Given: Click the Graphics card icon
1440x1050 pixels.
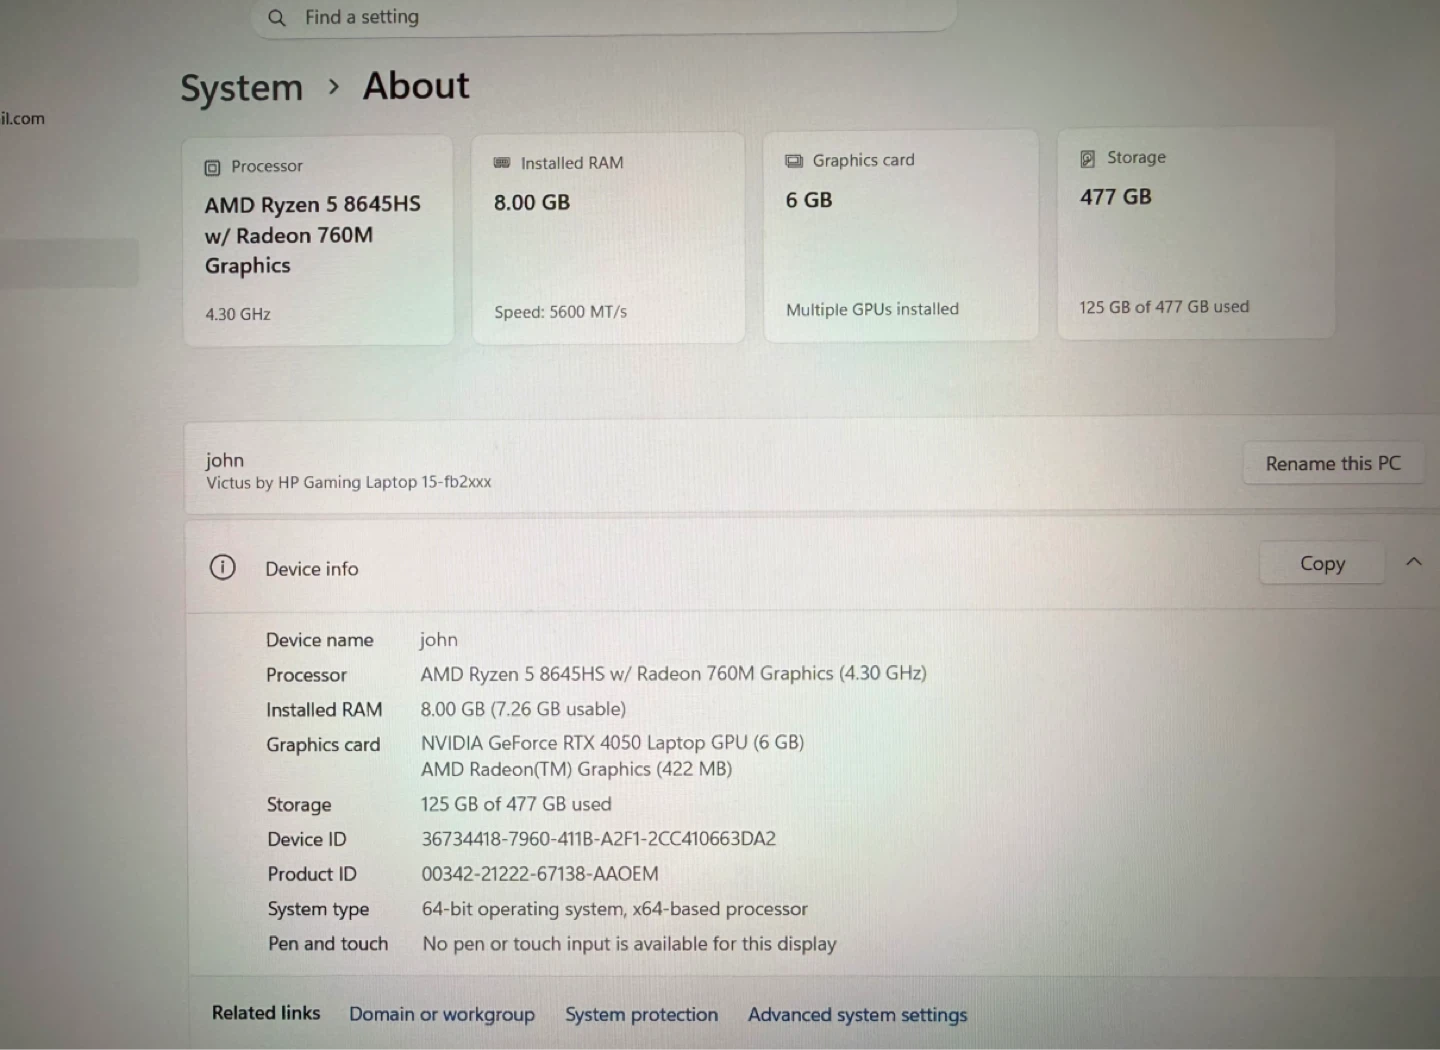Looking at the screenshot, I should click(794, 161).
